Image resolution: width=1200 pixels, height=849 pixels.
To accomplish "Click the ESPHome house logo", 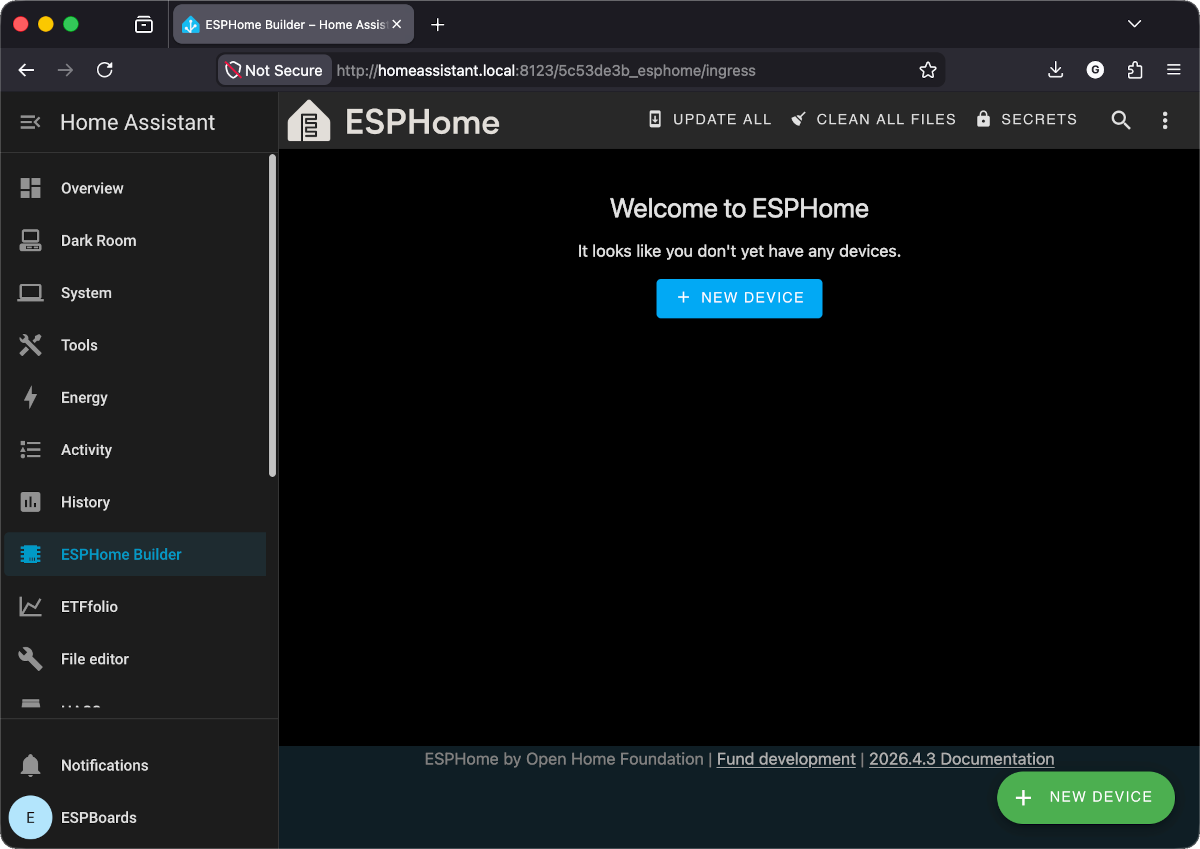I will 309,121.
